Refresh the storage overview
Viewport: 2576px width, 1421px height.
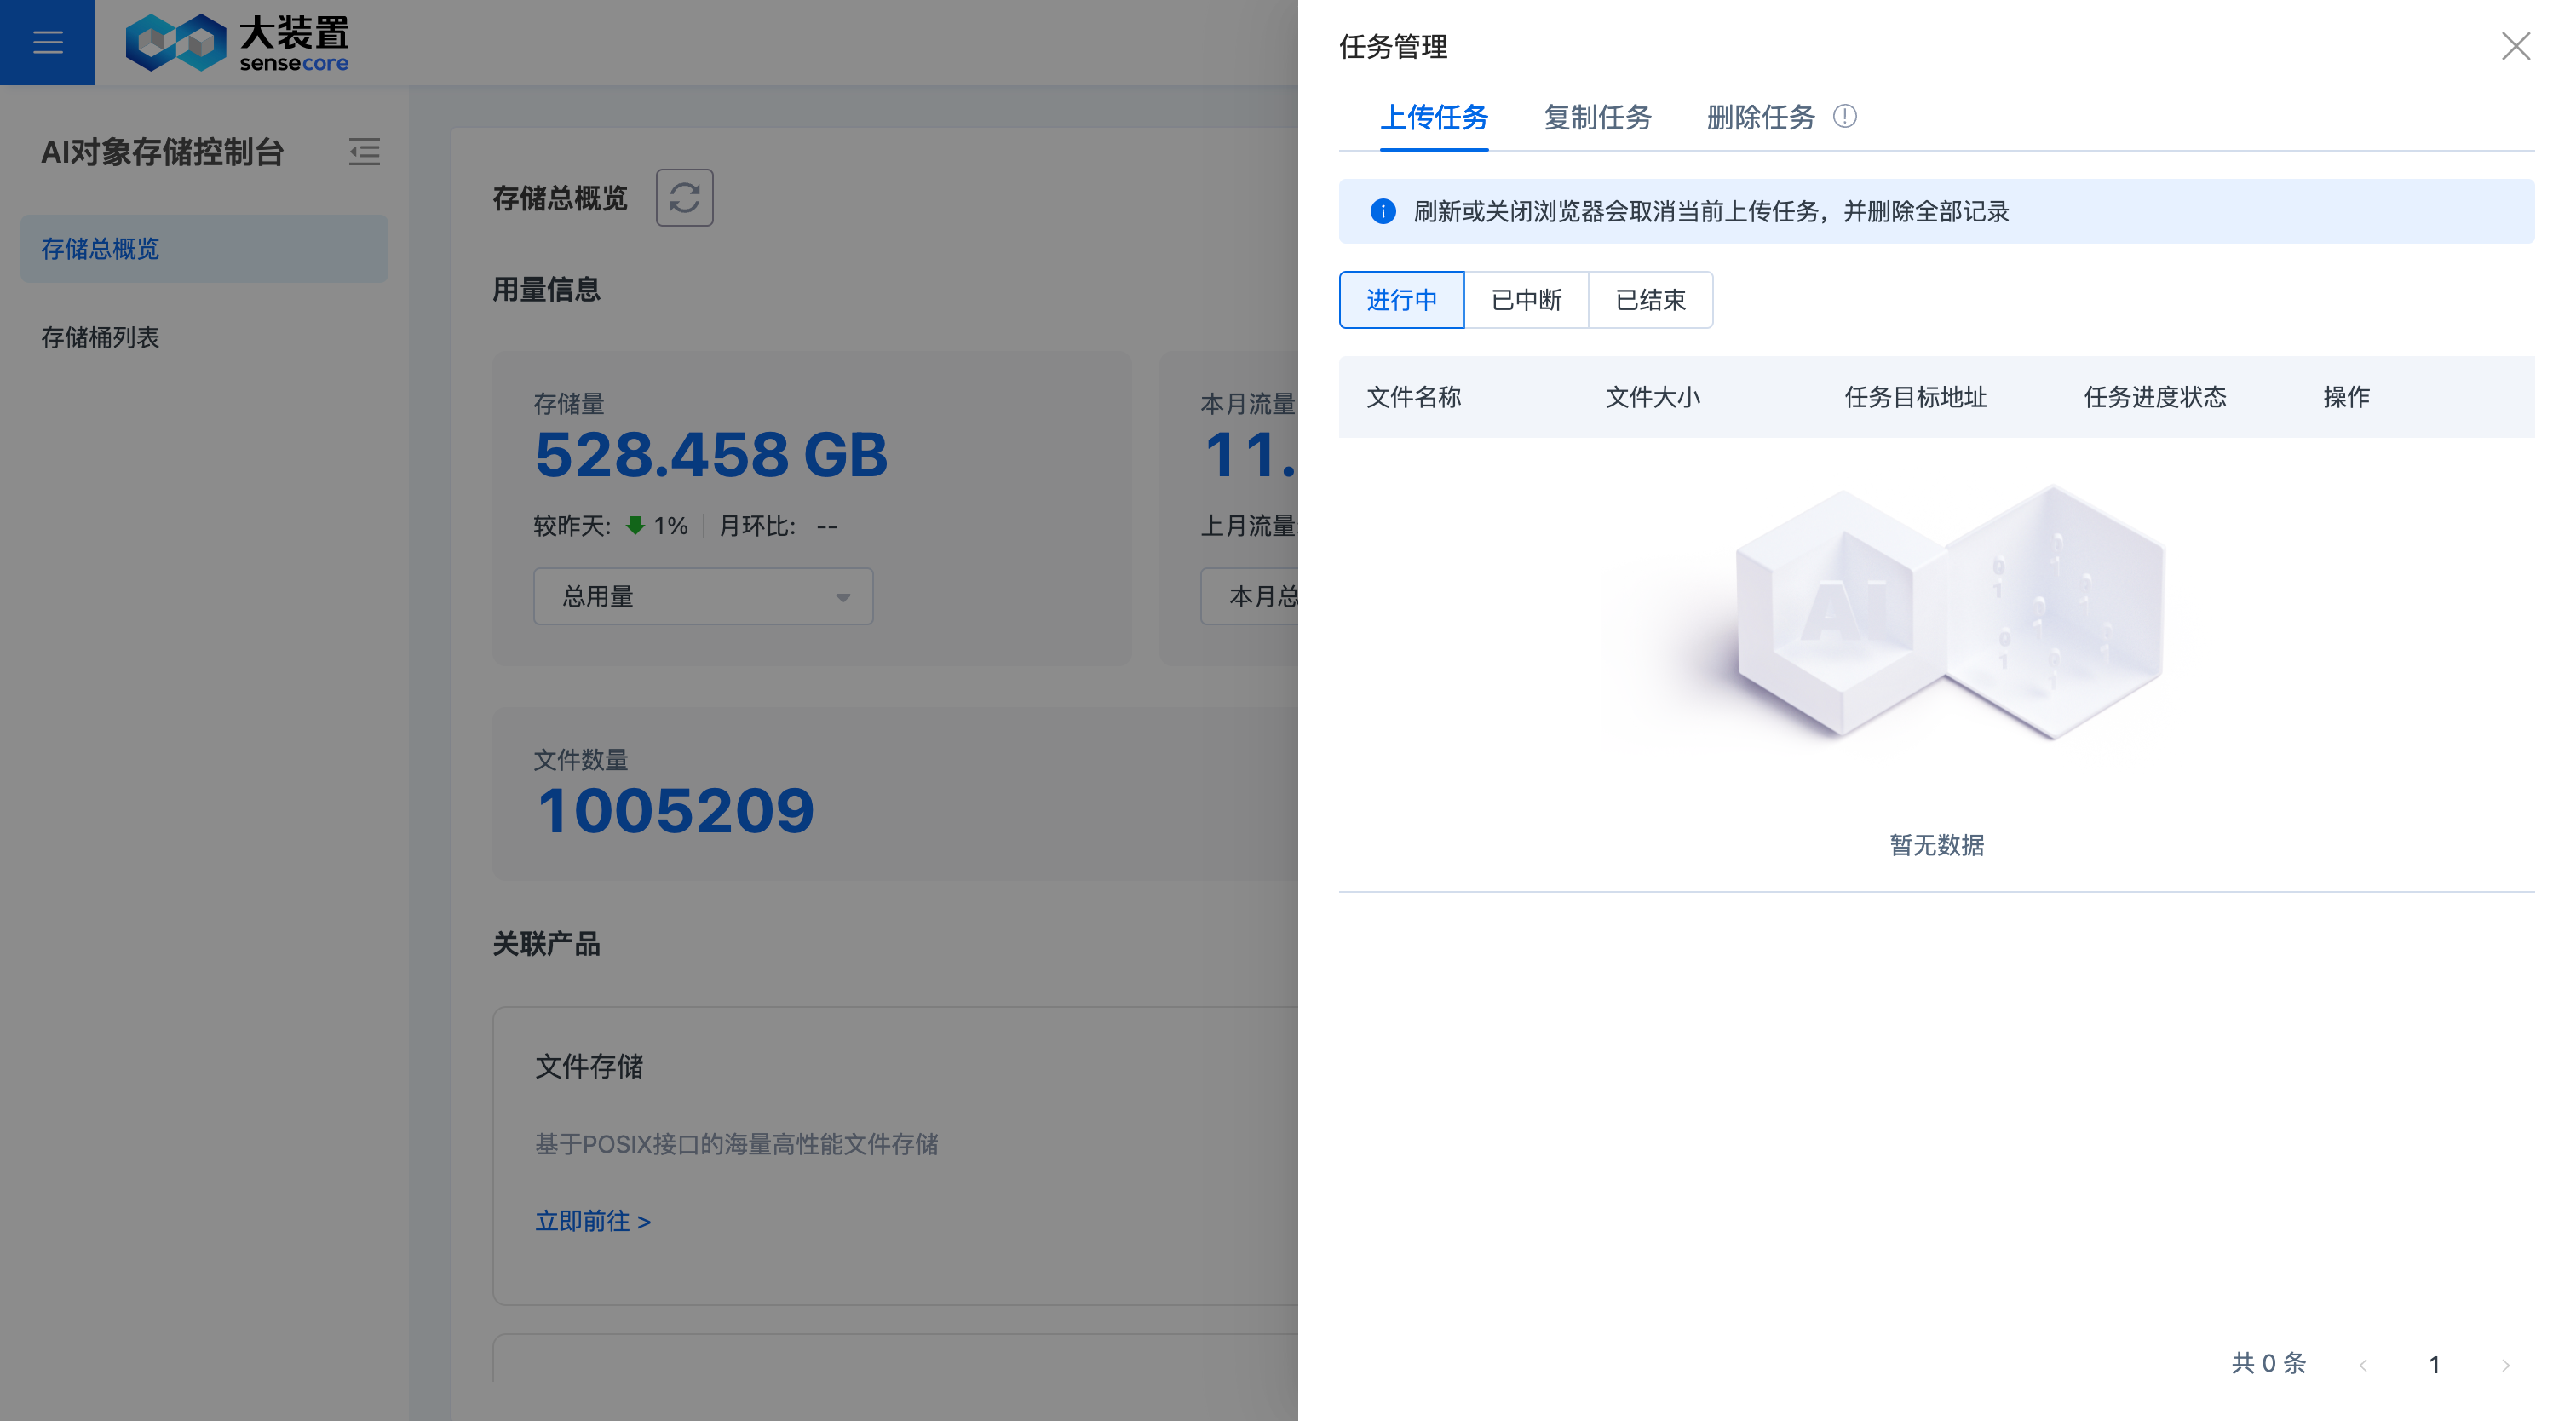(684, 198)
